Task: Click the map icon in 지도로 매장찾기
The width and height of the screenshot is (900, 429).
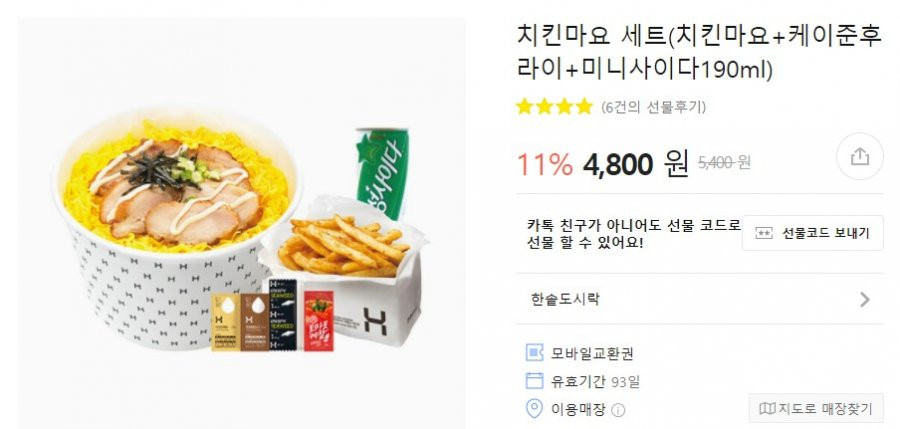Action: point(767,409)
